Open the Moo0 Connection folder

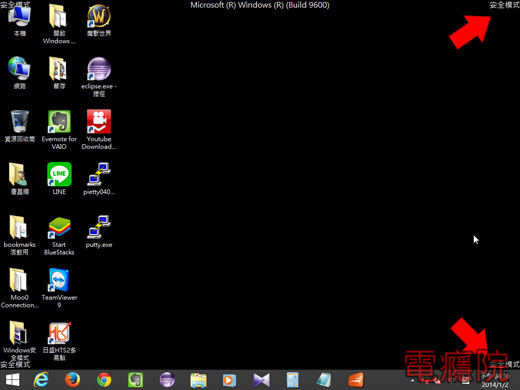[20, 288]
